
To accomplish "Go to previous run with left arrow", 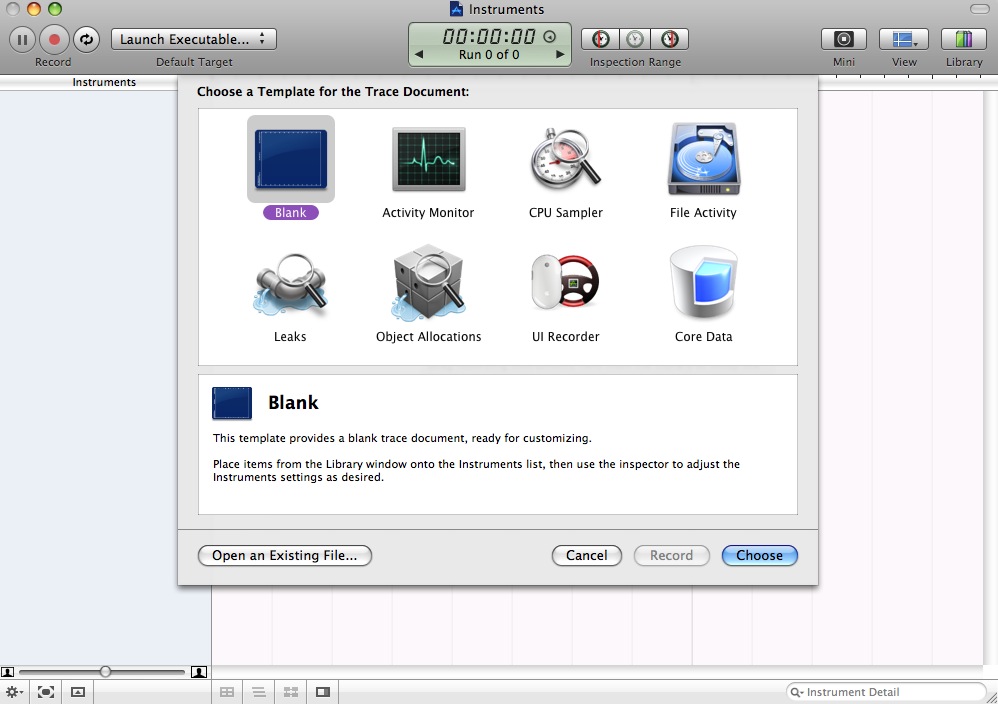I will 418,55.
